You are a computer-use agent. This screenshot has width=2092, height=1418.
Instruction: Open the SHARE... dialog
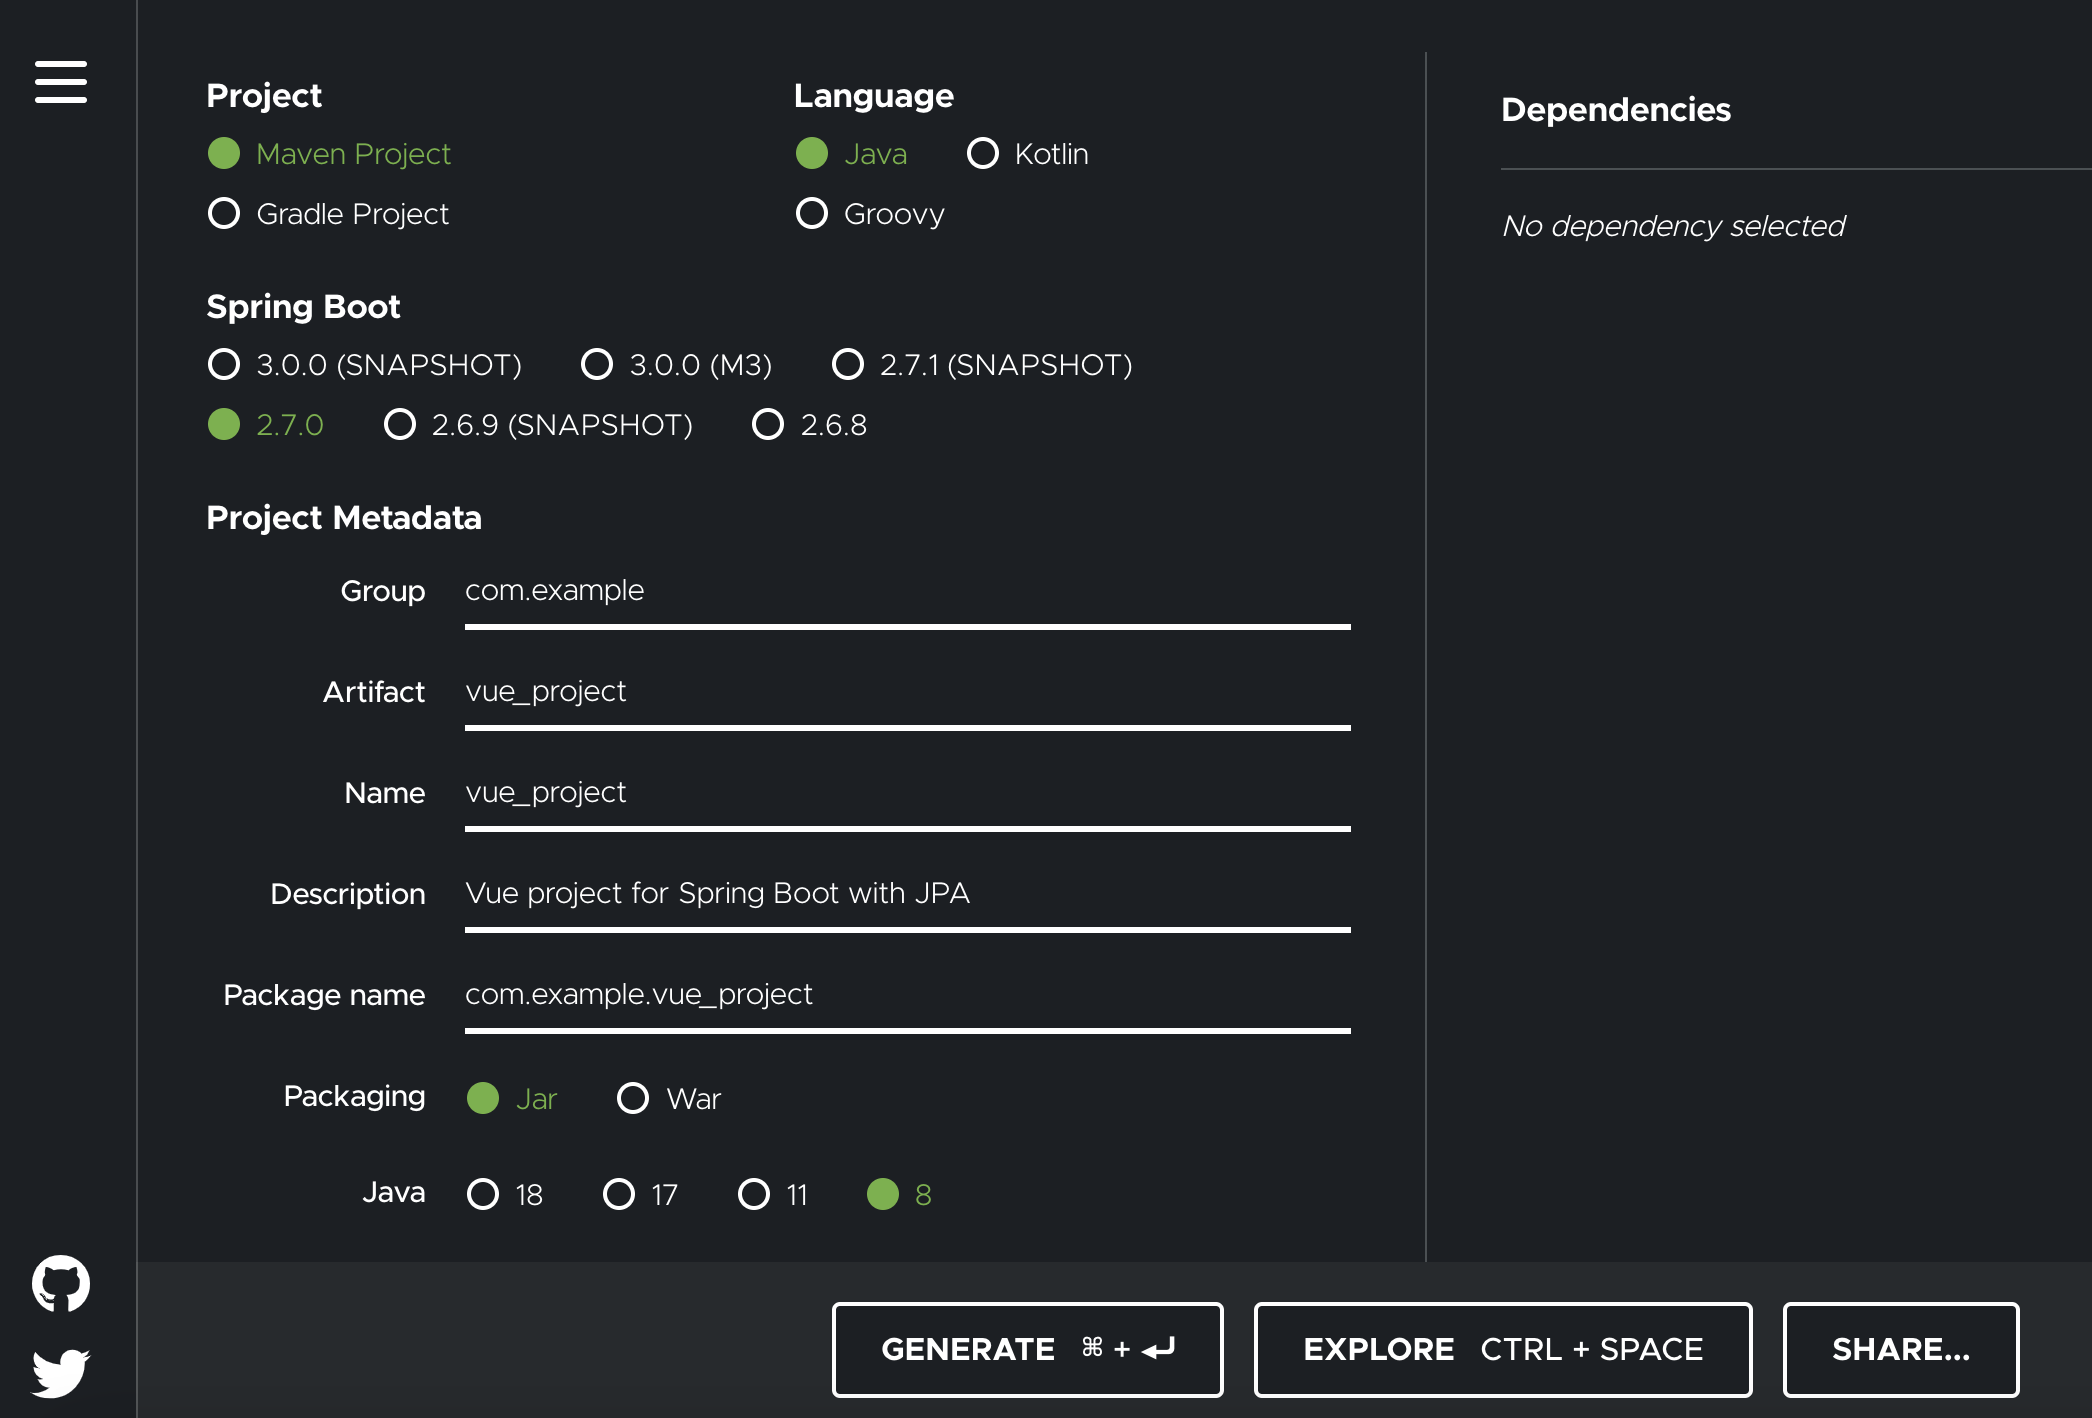[x=1901, y=1350]
